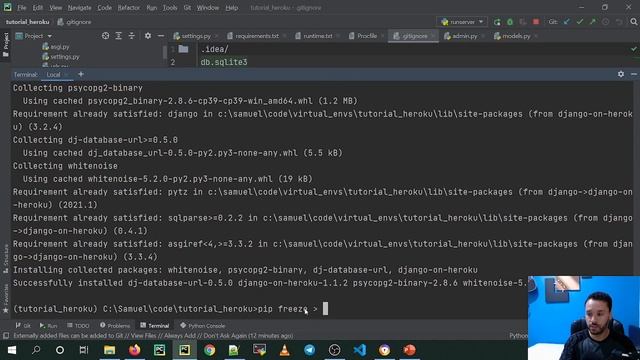The width and height of the screenshot is (640, 360).
Task: Open the Edit menu
Action: 38,8
